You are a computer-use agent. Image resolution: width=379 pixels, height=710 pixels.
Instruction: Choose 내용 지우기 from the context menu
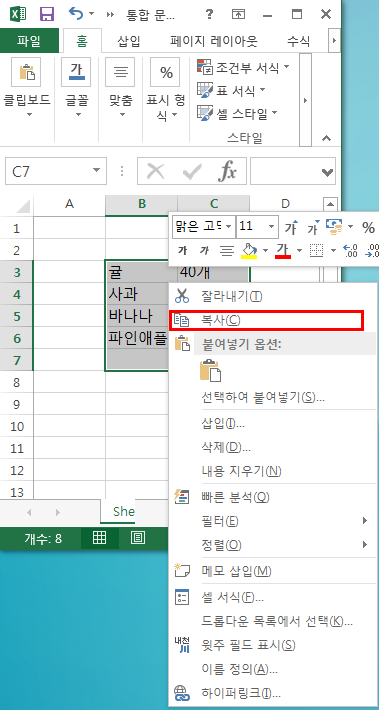(273, 471)
